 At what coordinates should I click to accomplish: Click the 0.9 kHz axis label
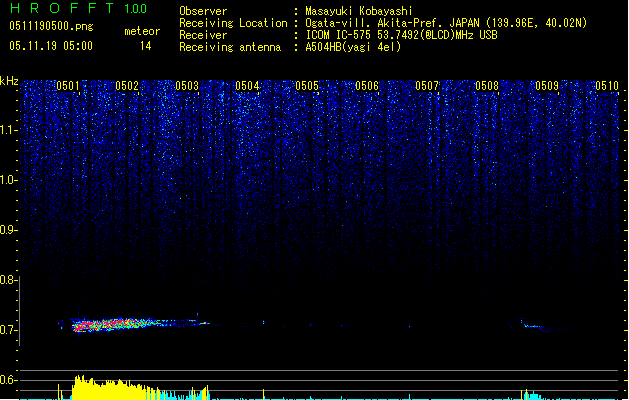tap(9, 230)
